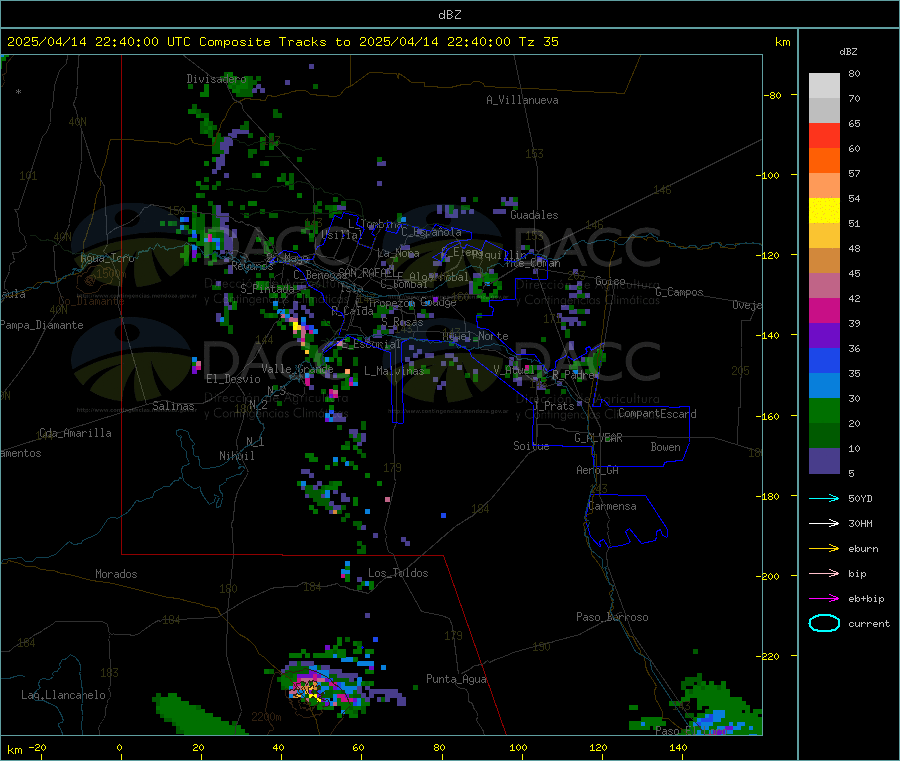Click the cyan 50YD arrow in legend
Screen dimensions: 900x761
tap(824, 498)
